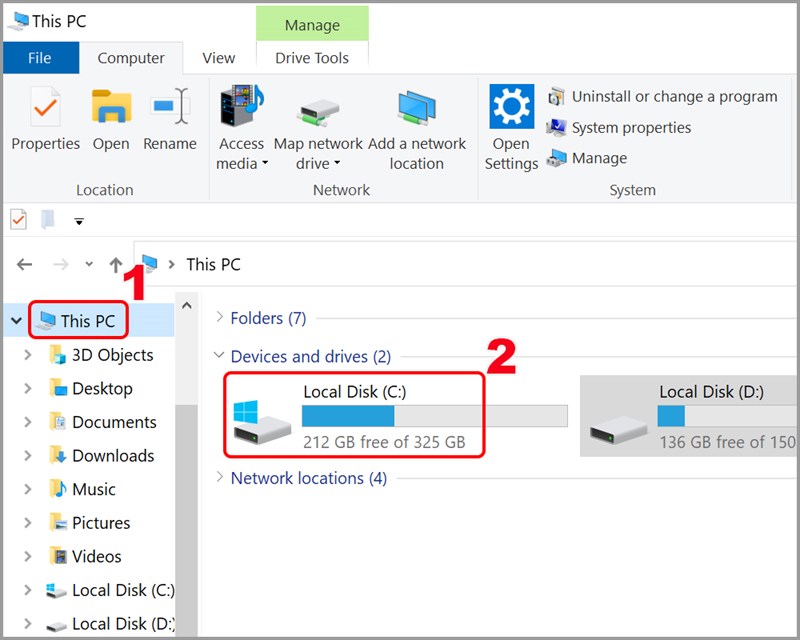Click the Local Disk (D:) usage bar
The width and height of the screenshot is (800, 640).
pyautogui.click(x=727, y=416)
